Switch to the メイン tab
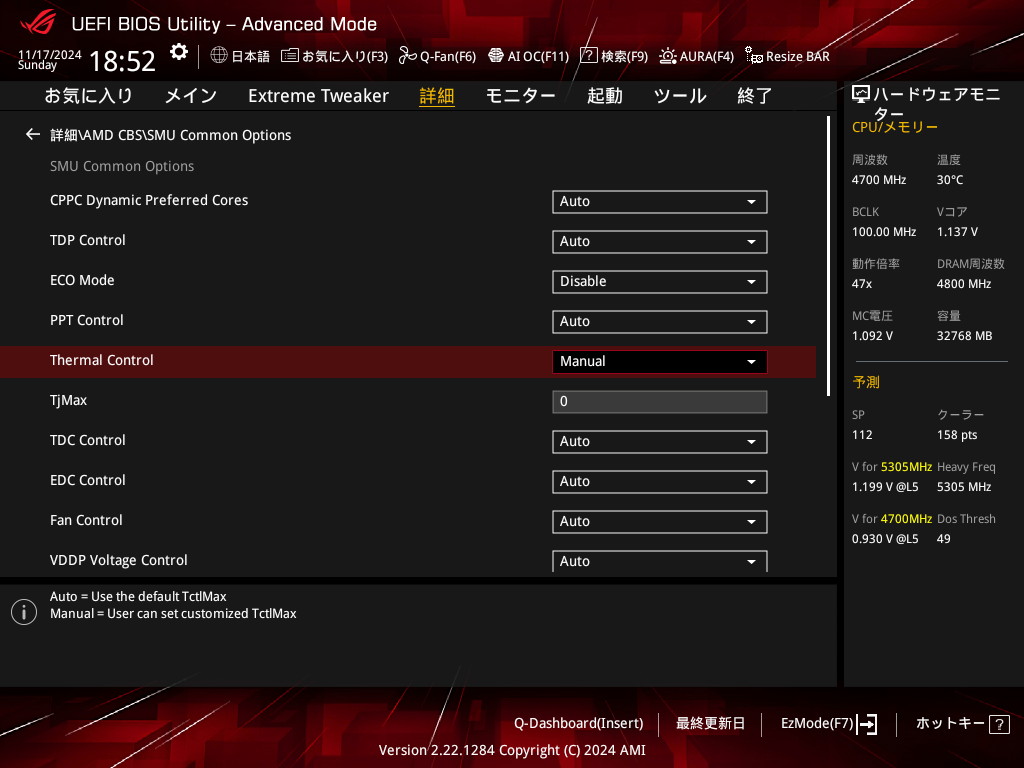The width and height of the screenshot is (1024, 768). coord(191,96)
